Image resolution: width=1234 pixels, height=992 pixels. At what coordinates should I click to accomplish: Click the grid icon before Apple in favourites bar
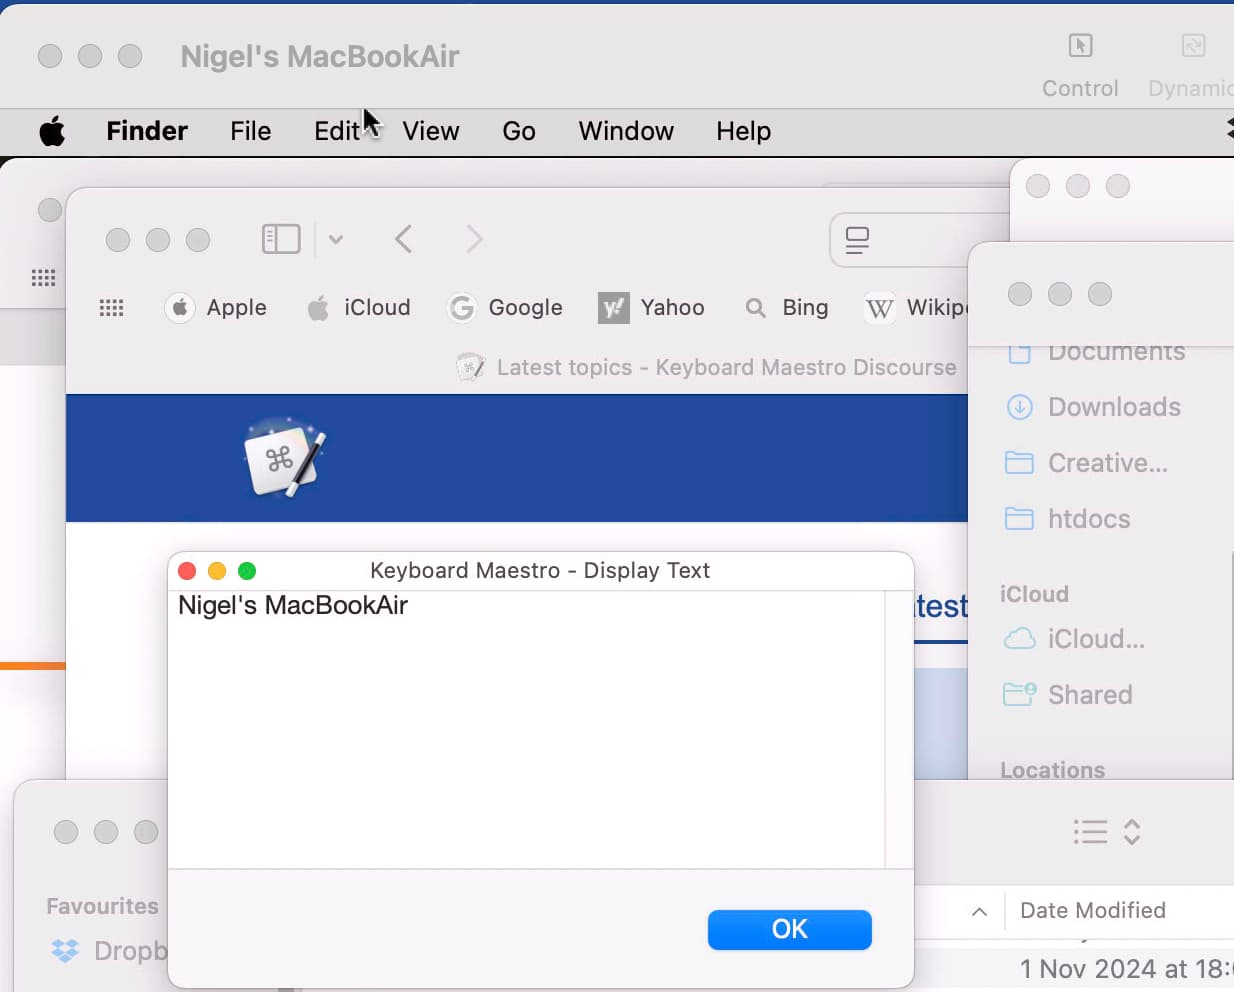click(111, 308)
